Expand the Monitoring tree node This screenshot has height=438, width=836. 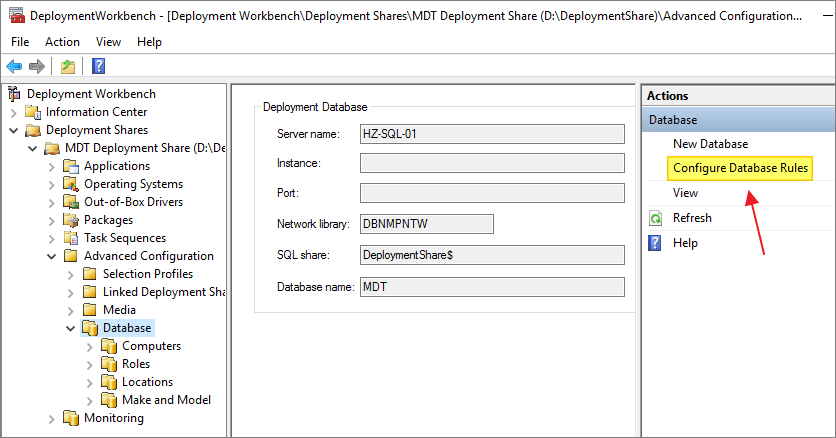click(x=52, y=418)
